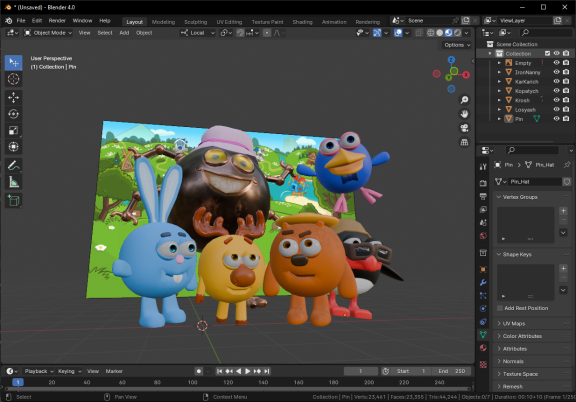This screenshot has height=402, width=576.
Task: Activate the Move tool
Action: [x=14, y=97]
